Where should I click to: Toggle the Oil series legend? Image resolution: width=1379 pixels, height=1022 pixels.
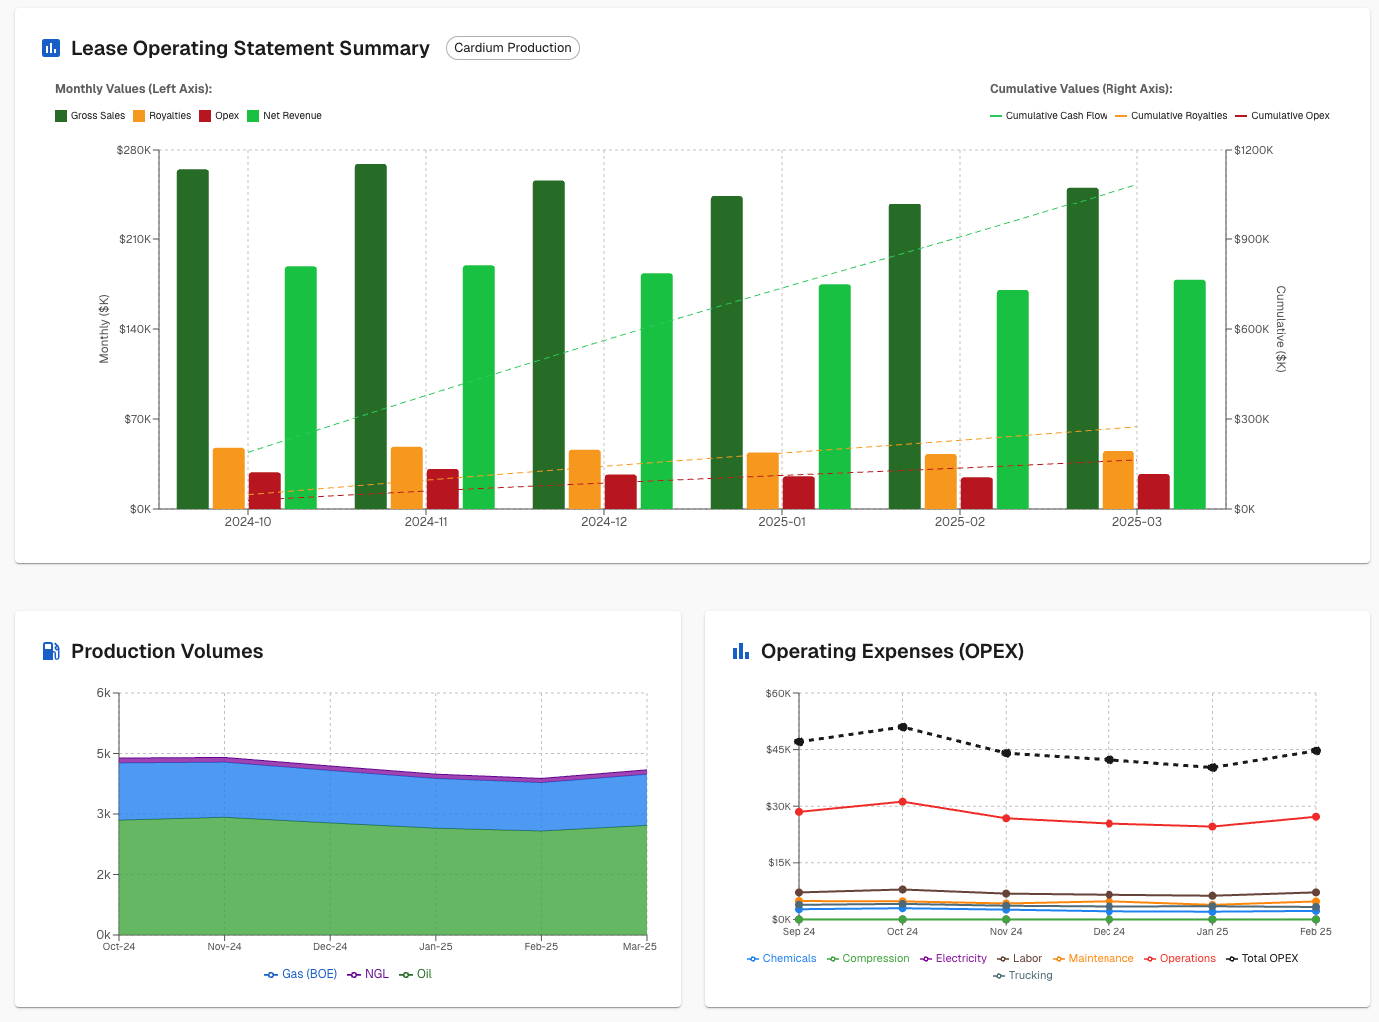(x=415, y=973)
